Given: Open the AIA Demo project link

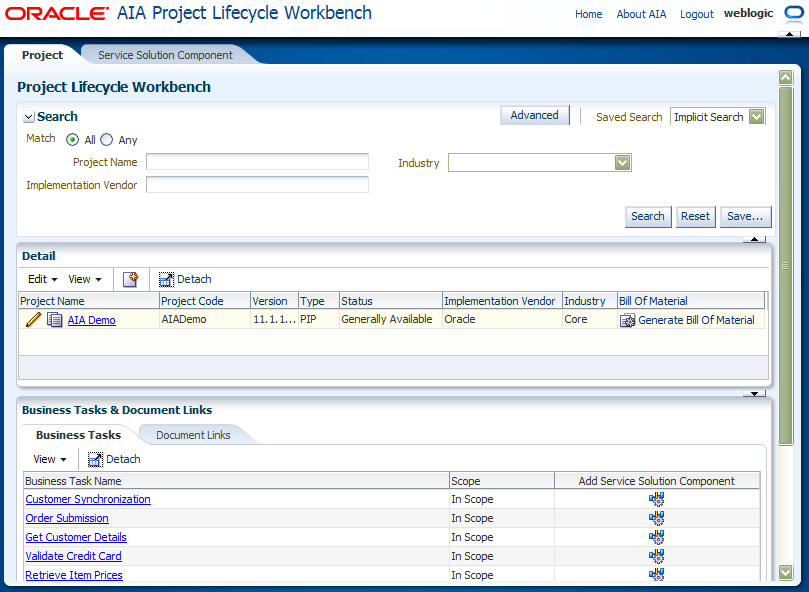Looking at the screenshot, I should pos(91,320).
